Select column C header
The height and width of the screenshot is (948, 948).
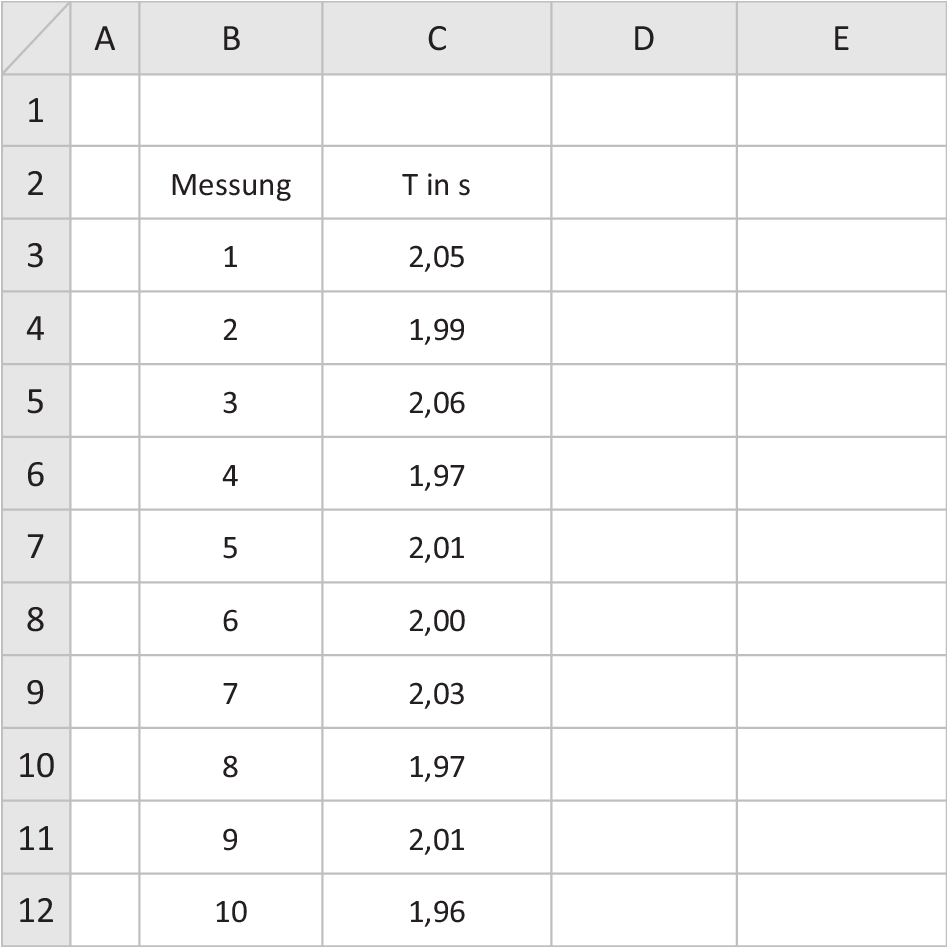pyautogui.click(x=437, y=38)
